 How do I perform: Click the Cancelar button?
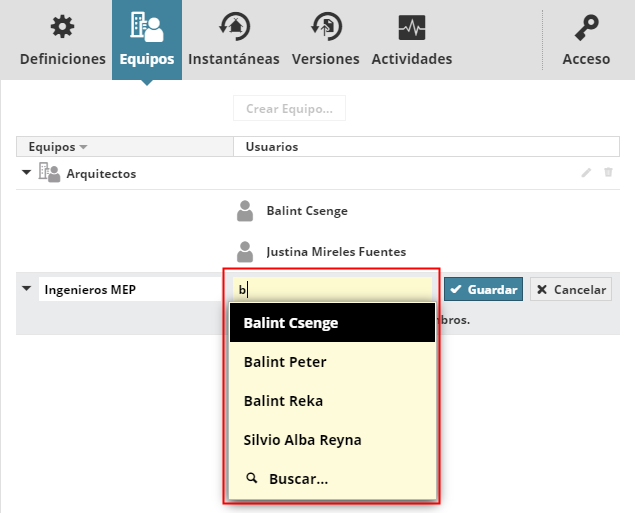(x=570, y=290)
